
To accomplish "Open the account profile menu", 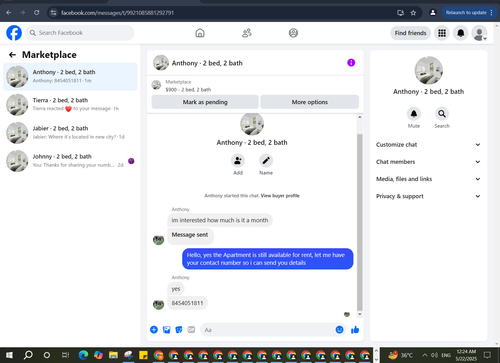I will pos(479,33).
